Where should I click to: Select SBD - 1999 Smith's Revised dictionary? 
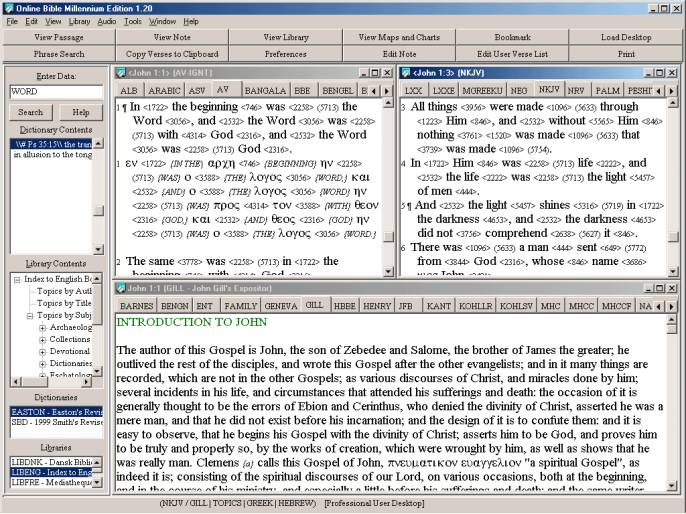point(57,423)
